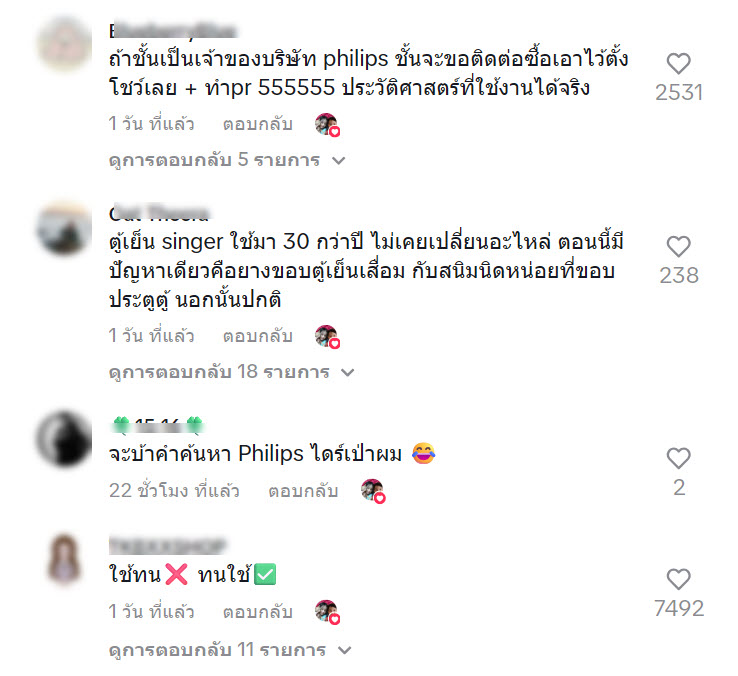The height and width of the screenshot is (676, 738).
Task: Reply to the ใช้ทน ทนใช้ comment
Action: (x=257, y=612)
